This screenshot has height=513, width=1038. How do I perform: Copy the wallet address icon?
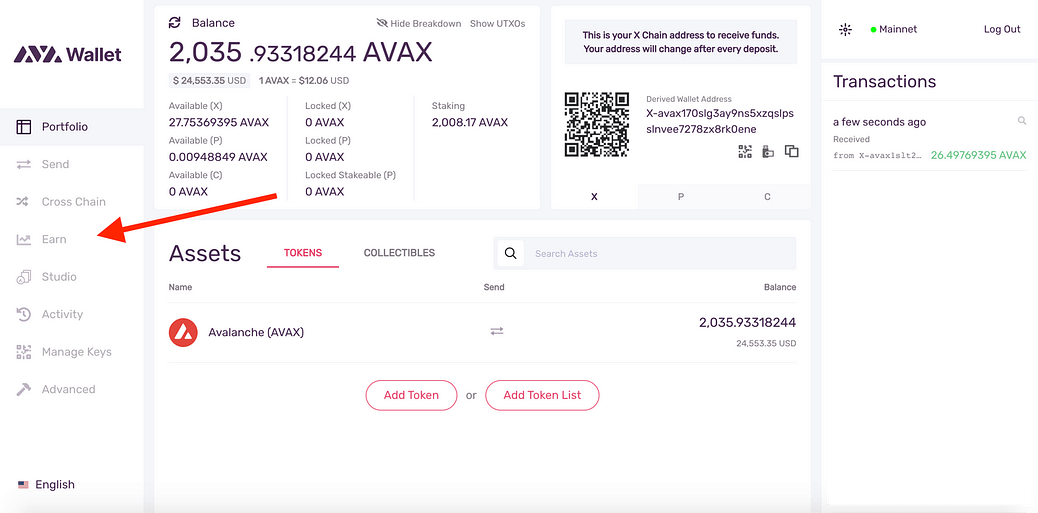792,152
